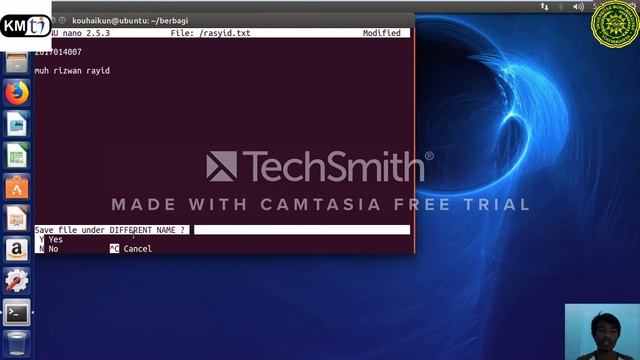Select the Terminal icon in the launcher
This screenshot has height=360, width=640.
[17, 313]
